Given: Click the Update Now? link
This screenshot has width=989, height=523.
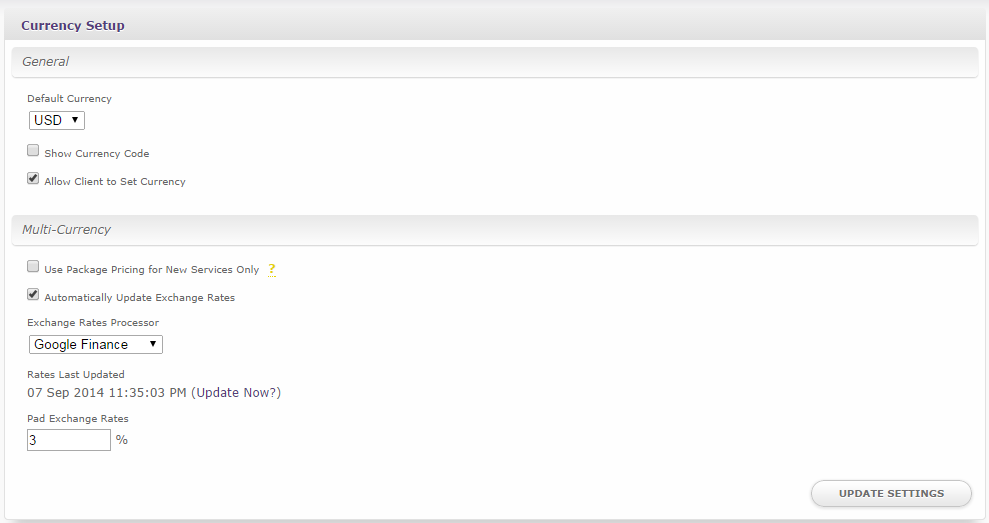Looking at the screenshot, I should [x=238, y=392].
